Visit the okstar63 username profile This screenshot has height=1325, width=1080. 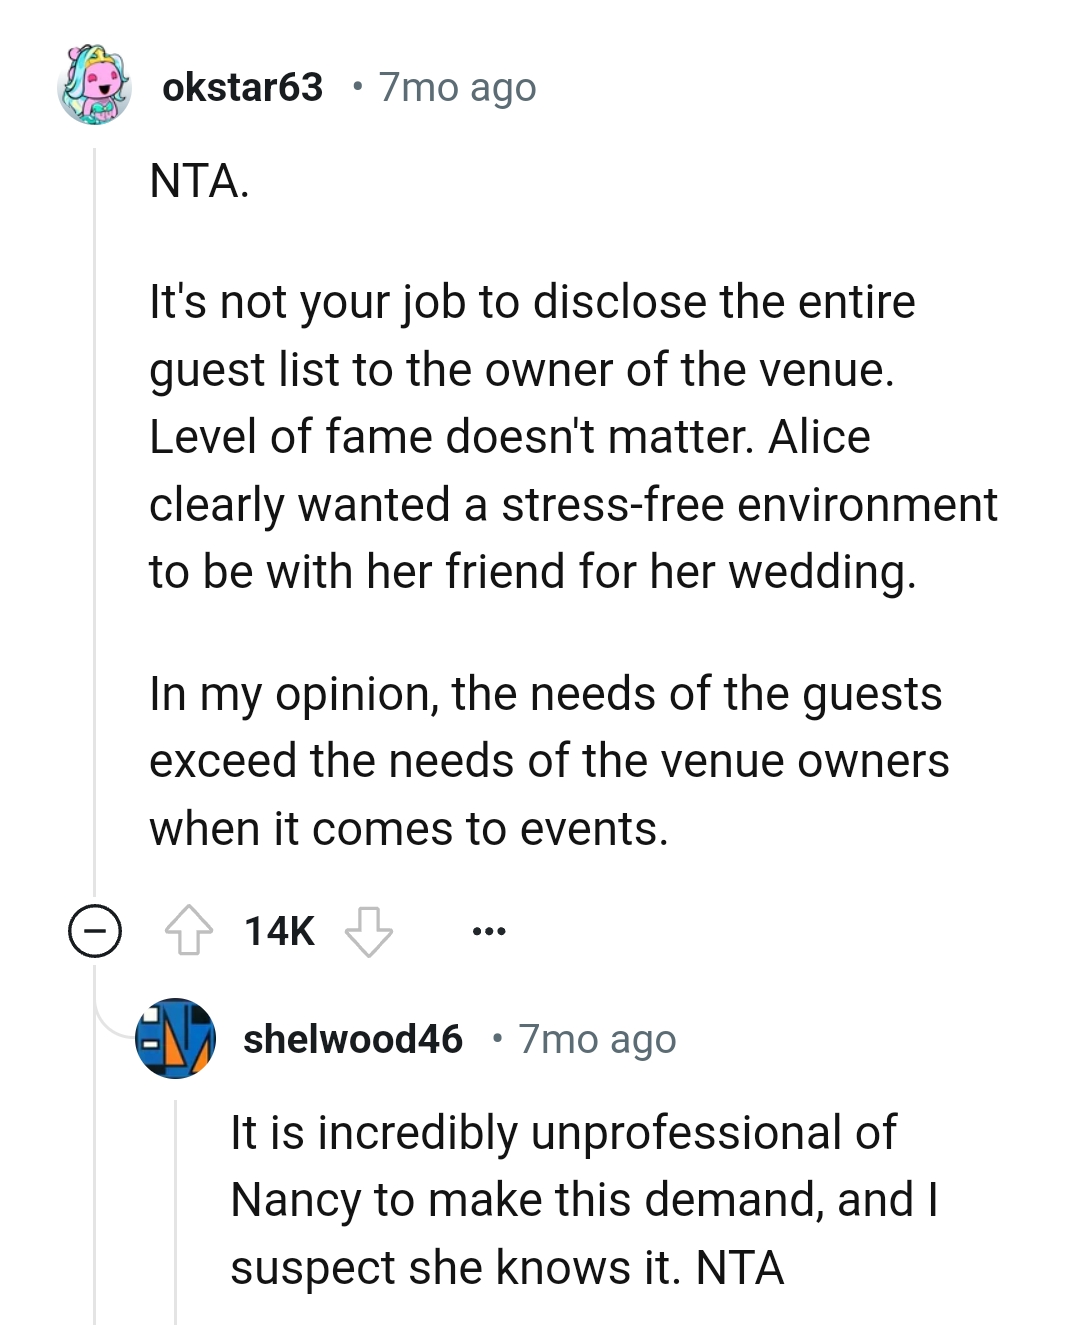(x=242, y=88)
